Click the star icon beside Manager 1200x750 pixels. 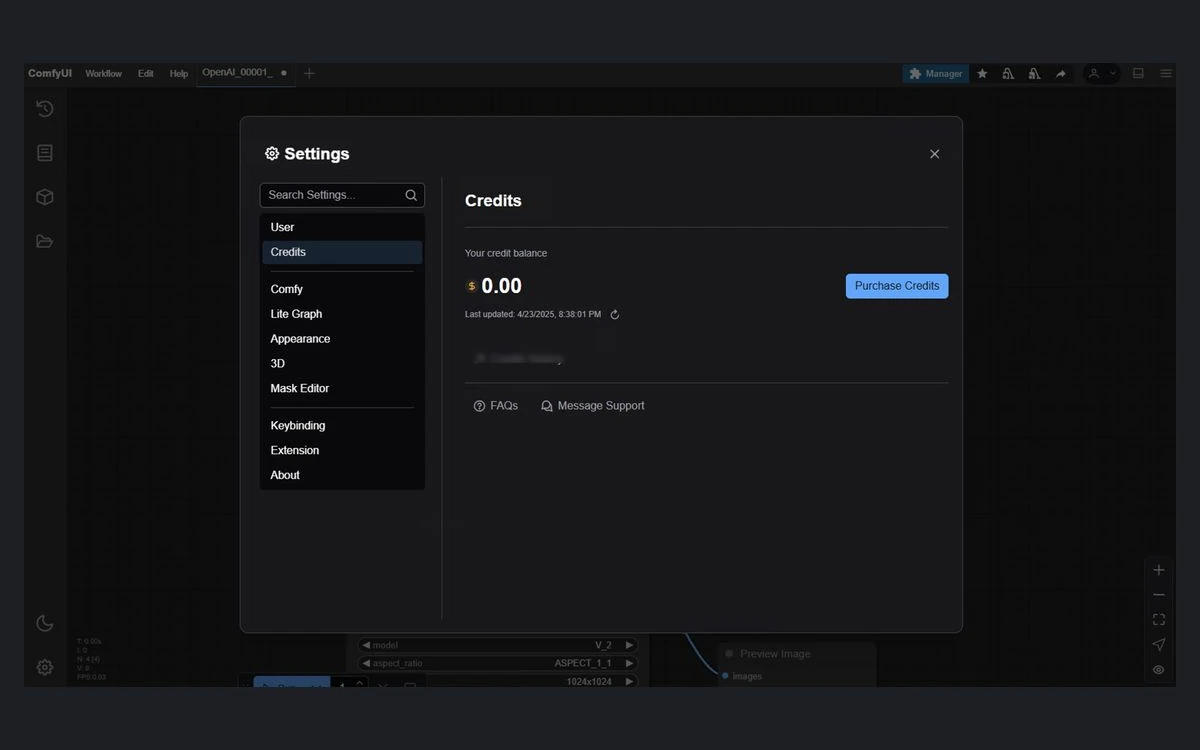coord(982,74)
